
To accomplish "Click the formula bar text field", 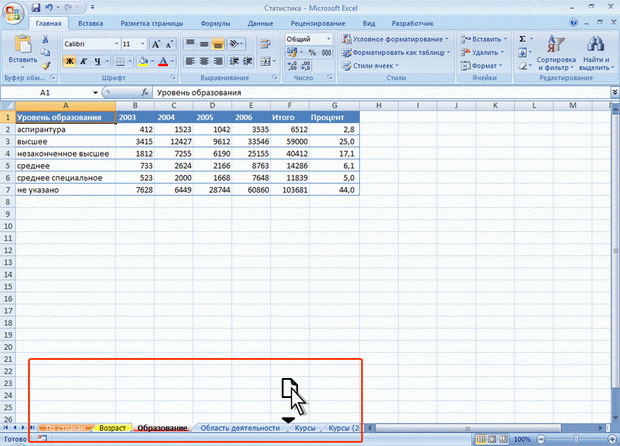I will coord(382,93).
